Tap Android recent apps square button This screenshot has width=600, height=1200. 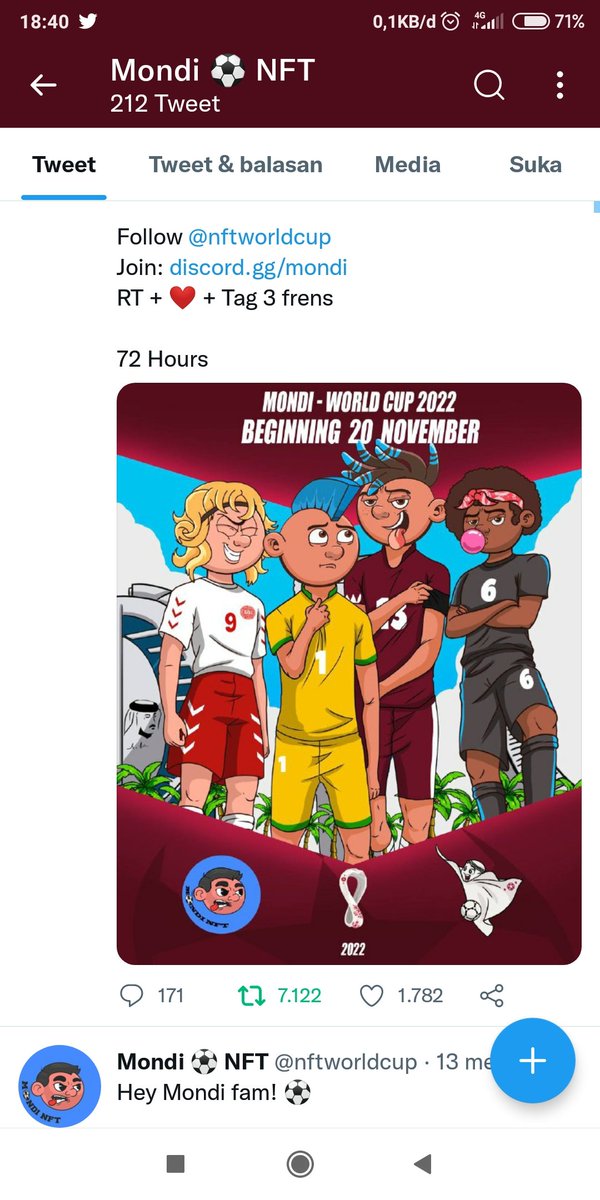(x=175, y=1163)
